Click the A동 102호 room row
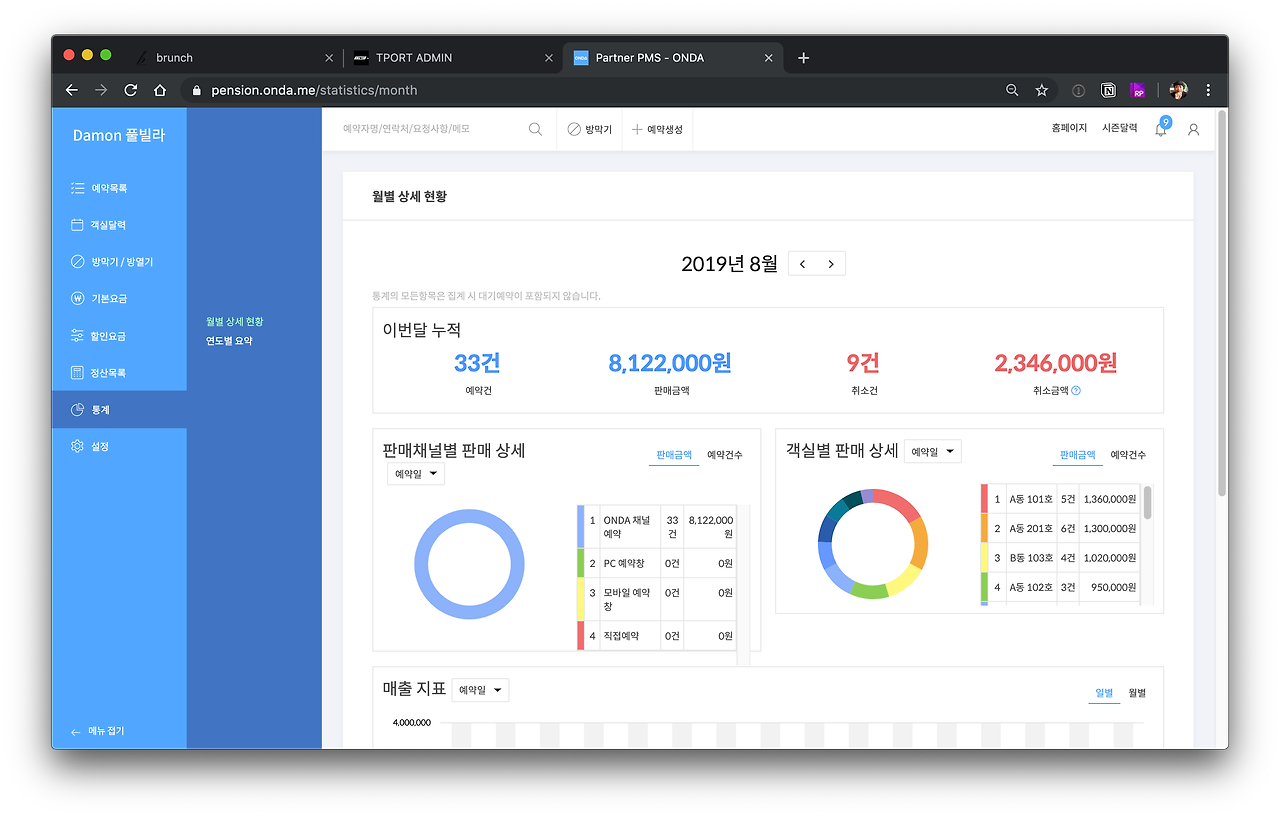The height and width of the screenshot is (817, 1280). (1061, 587)
